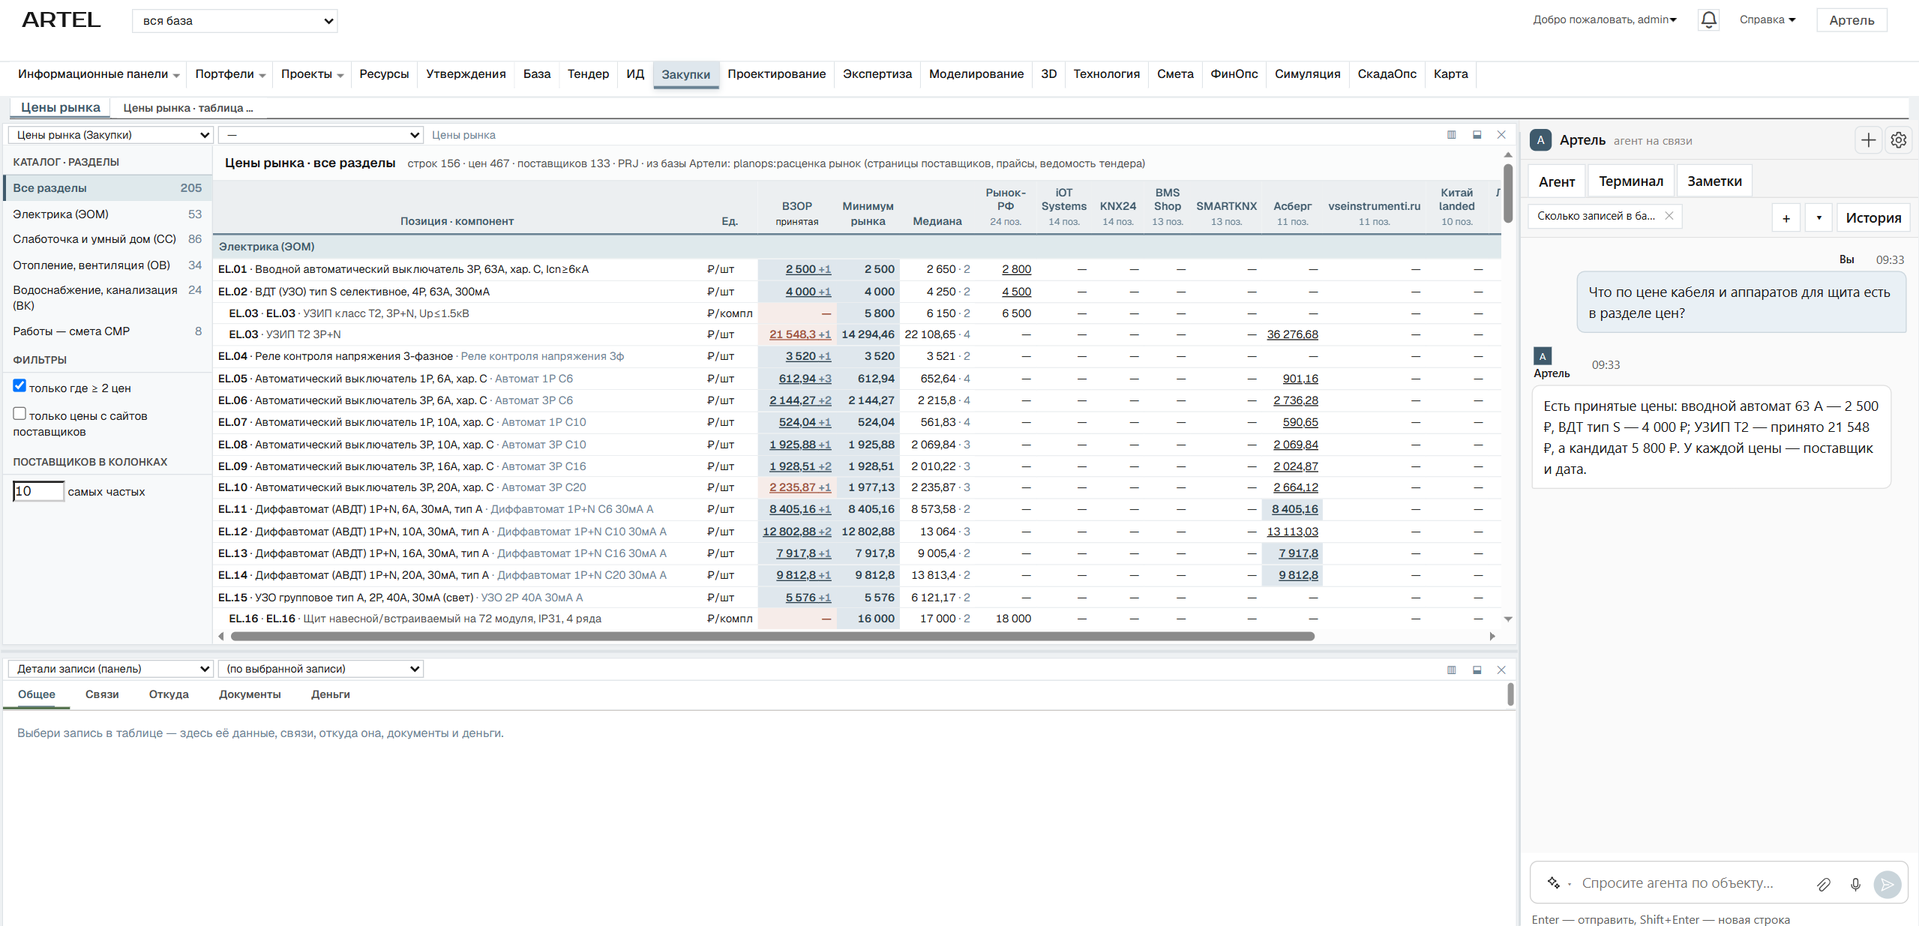Attach a file with the paperclip icon
The height and width of the screenshot is (926, 1919).
1824,884
